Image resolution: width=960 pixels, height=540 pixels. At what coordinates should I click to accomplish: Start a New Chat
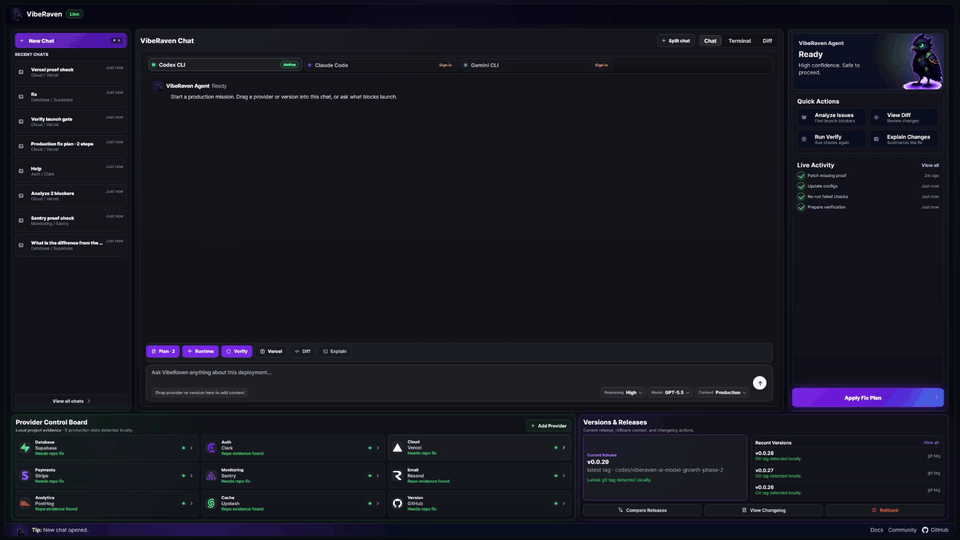71,40
